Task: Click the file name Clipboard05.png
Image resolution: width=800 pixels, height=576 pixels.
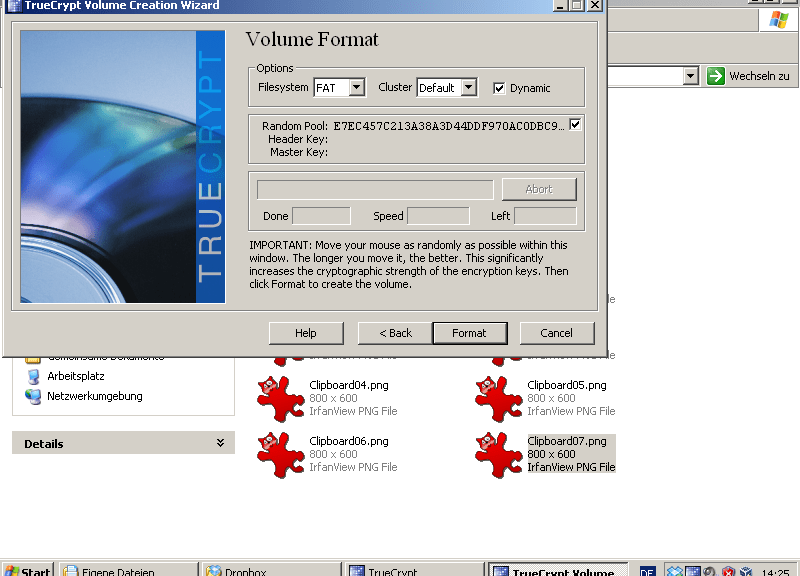Action: (567, 385)
